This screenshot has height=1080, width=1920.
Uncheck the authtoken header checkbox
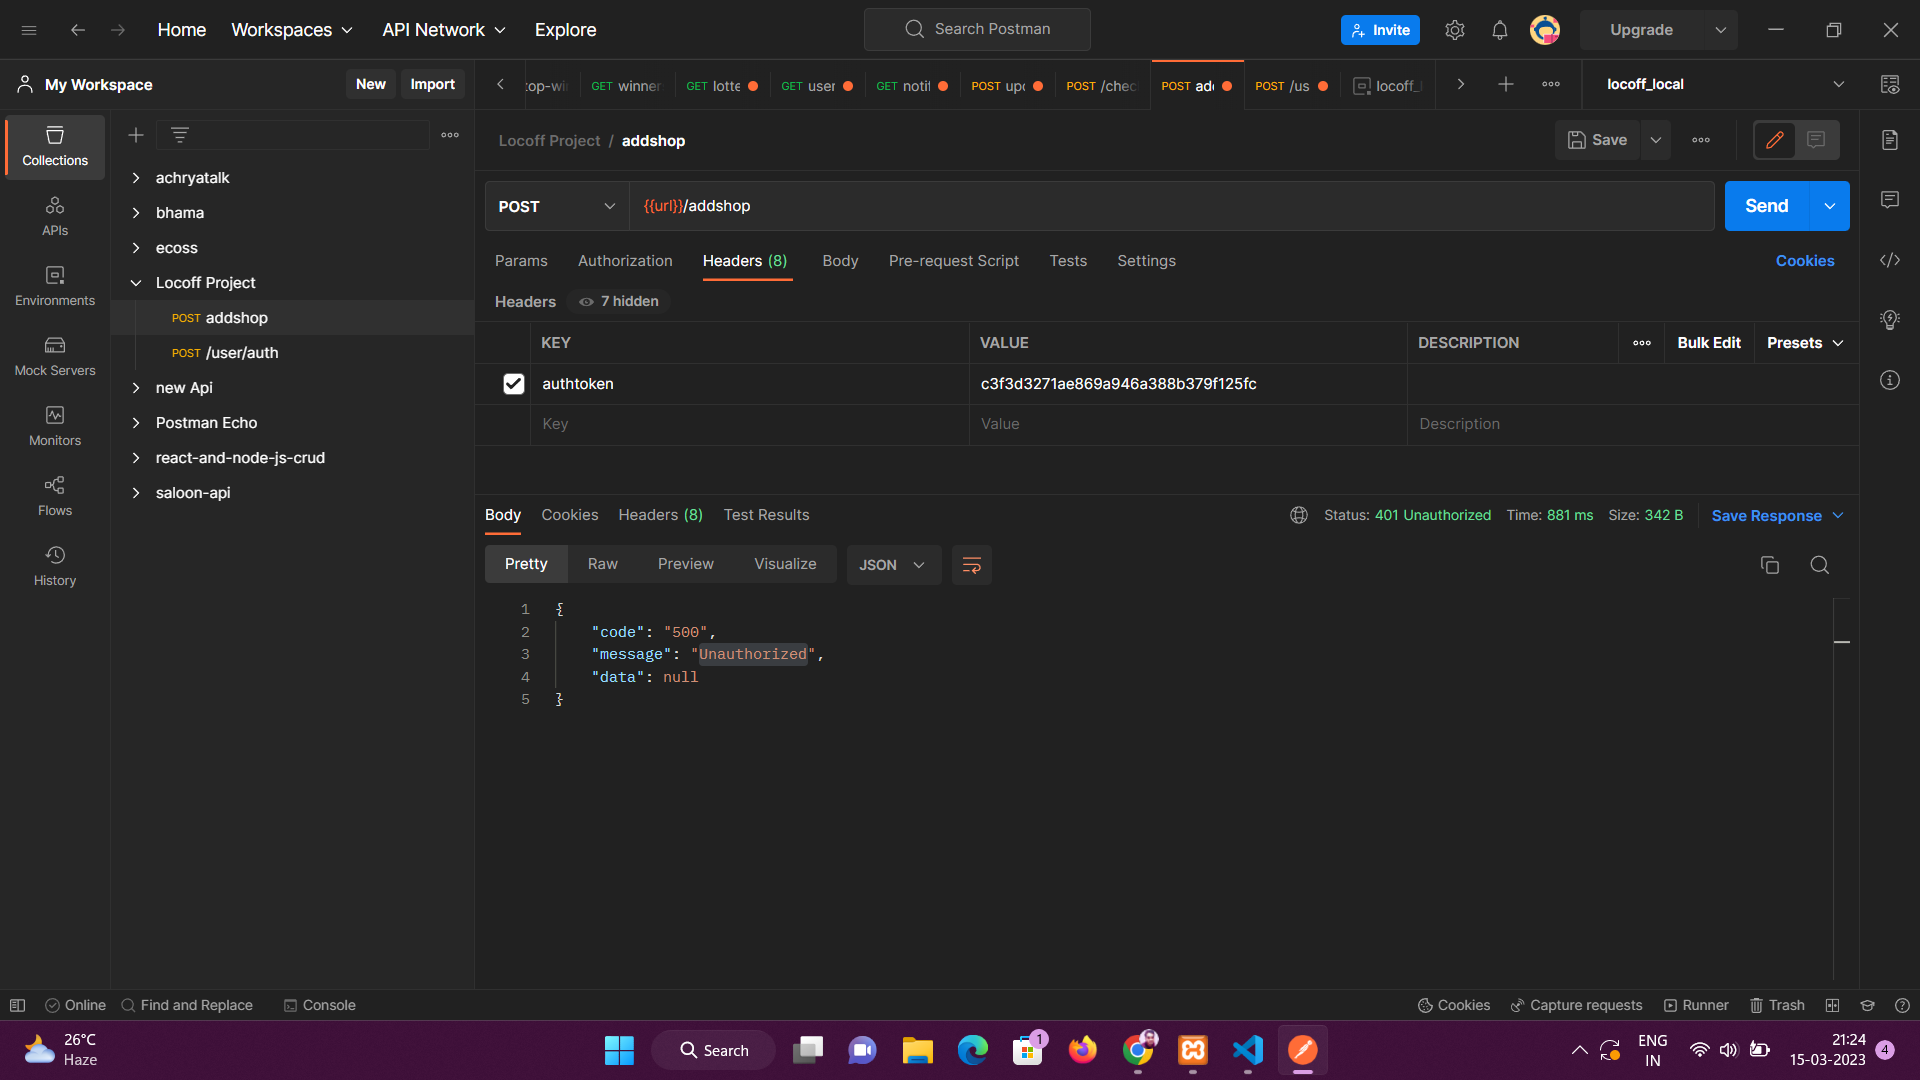(514, 384)
